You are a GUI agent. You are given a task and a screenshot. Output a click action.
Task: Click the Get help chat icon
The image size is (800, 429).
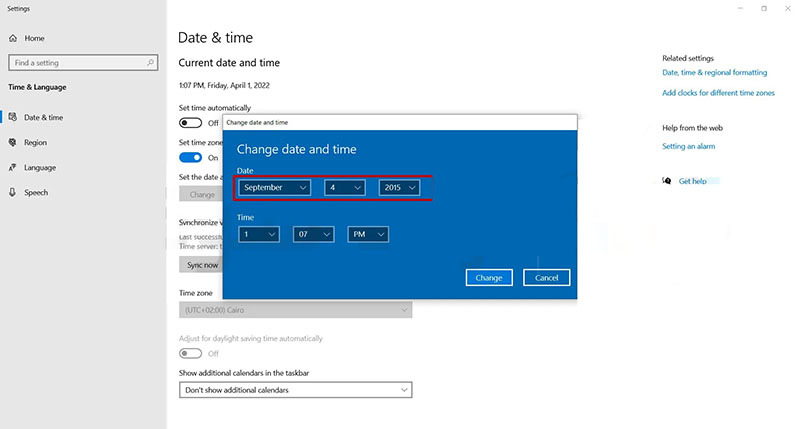point(666,181)
